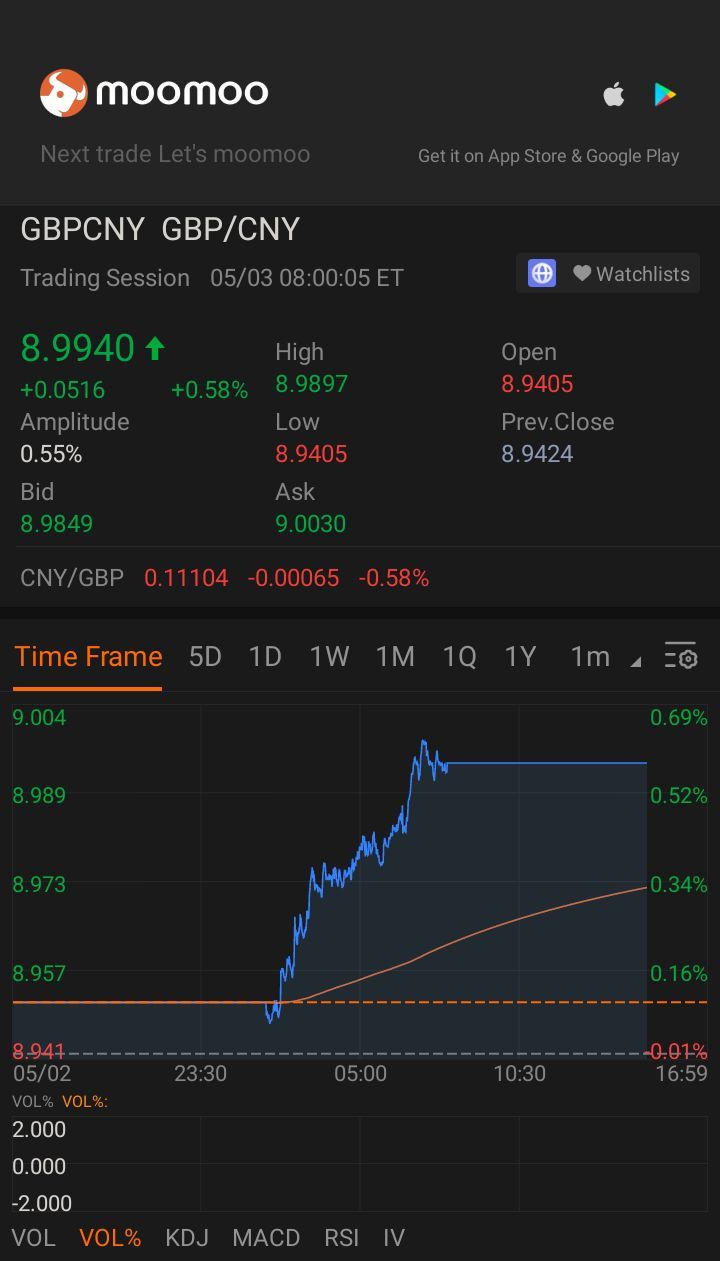The width and height of the screenshot is (720, 1261).
Task: Open the Google Play store icon
Action: pyautogui.click(x=665, y=95)
